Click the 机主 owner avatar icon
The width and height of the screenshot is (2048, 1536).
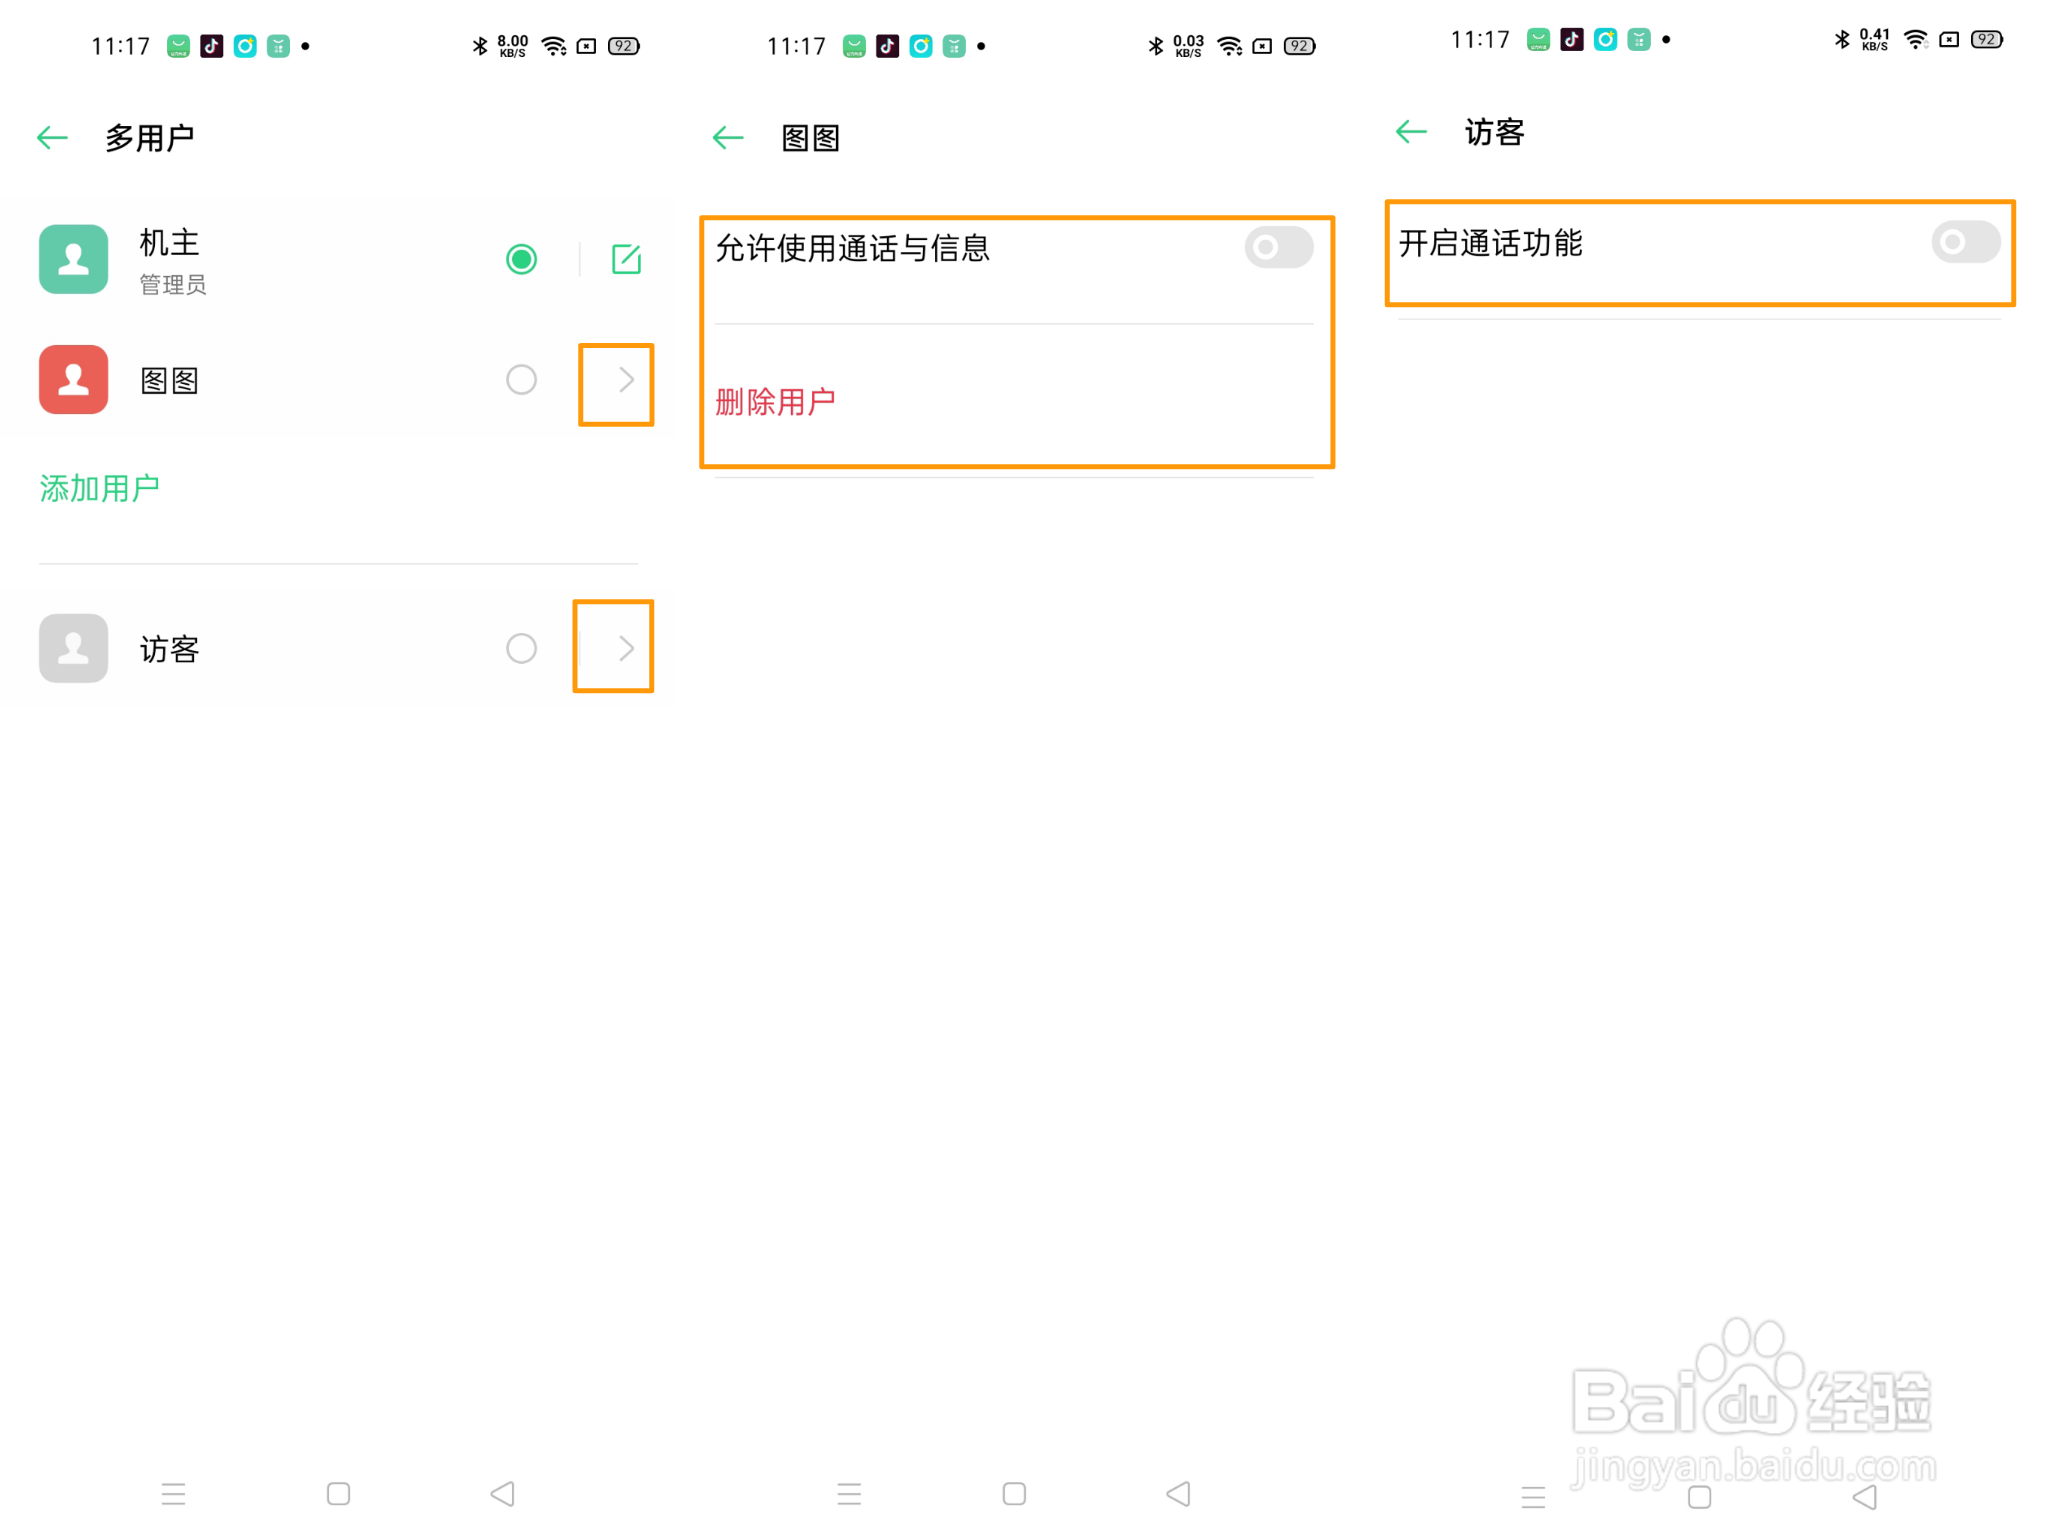click(x=72, y=259)
